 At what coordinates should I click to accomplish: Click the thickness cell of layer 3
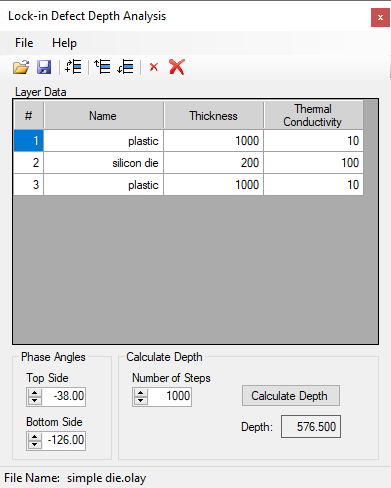click(x=213, y=185)
